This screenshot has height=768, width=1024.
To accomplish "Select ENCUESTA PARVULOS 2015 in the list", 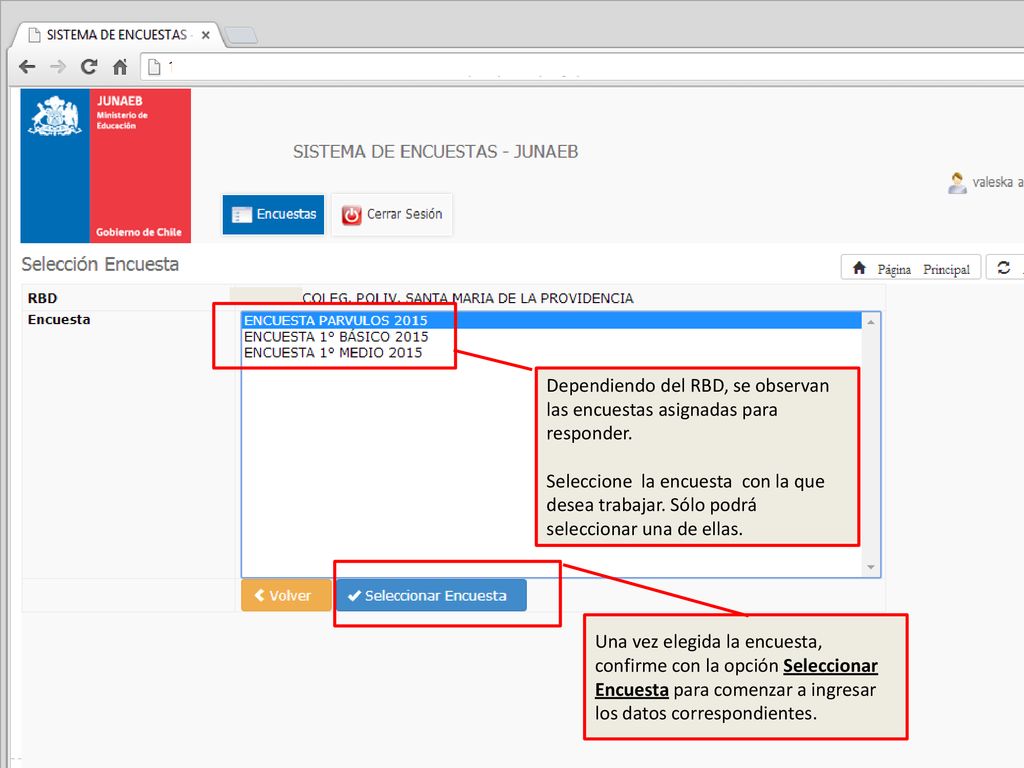I will [551, 321].
